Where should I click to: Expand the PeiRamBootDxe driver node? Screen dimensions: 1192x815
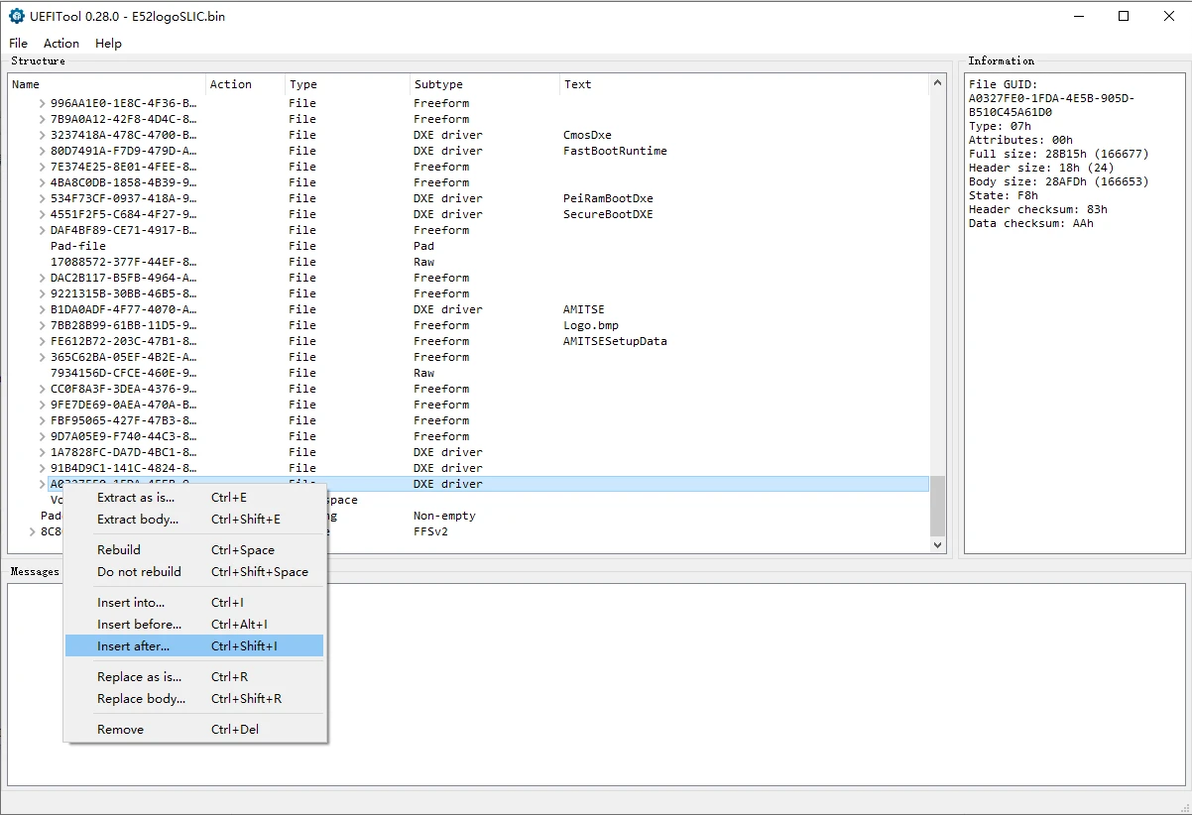click(42, 198)
